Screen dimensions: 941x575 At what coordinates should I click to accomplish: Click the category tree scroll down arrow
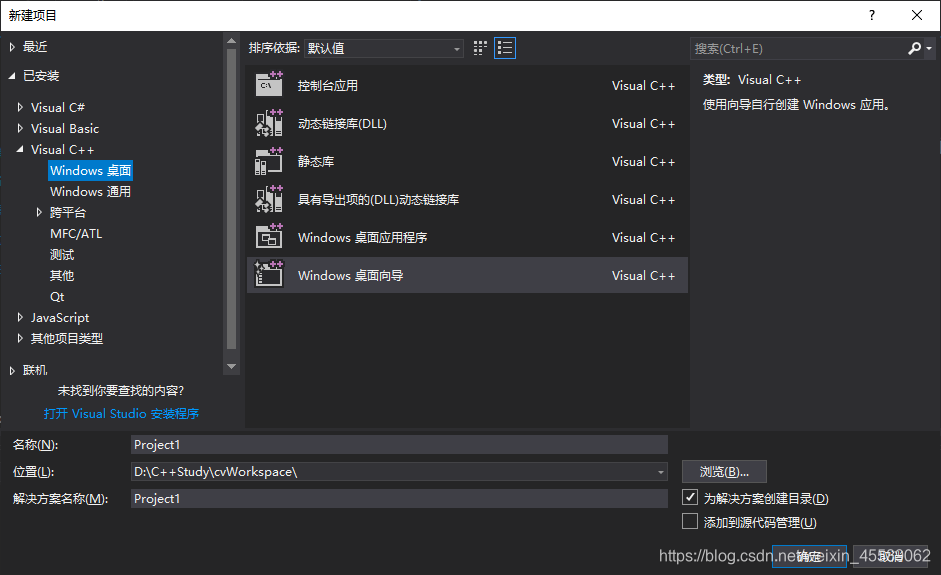tap(231, 366)
